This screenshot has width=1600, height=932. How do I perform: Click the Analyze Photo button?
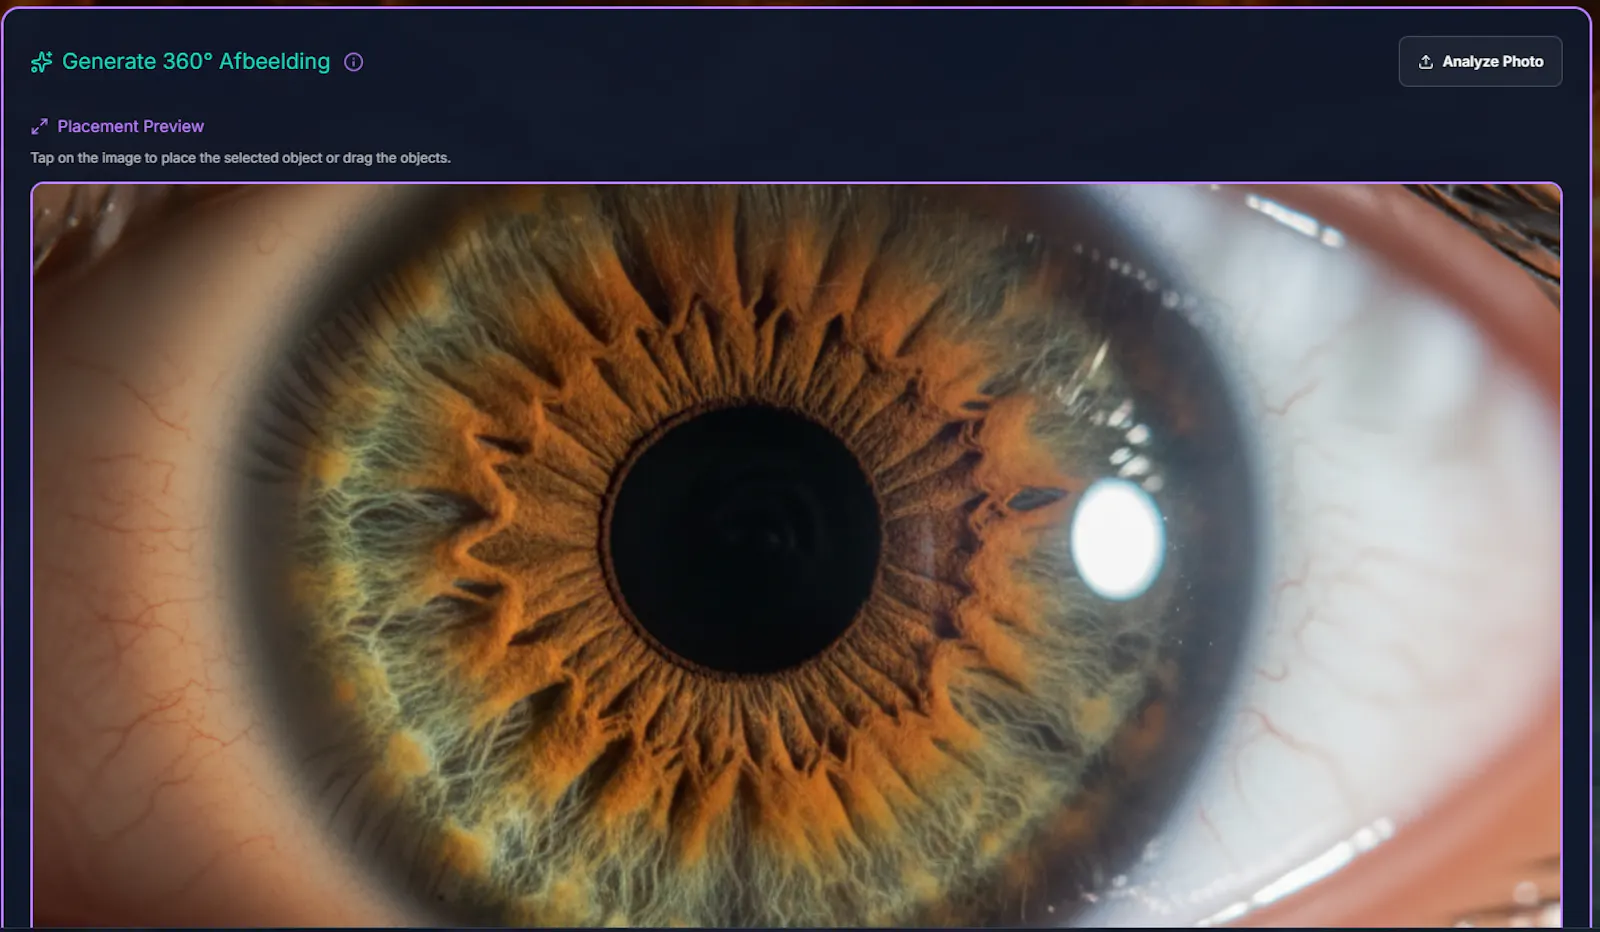point(1480,62)
